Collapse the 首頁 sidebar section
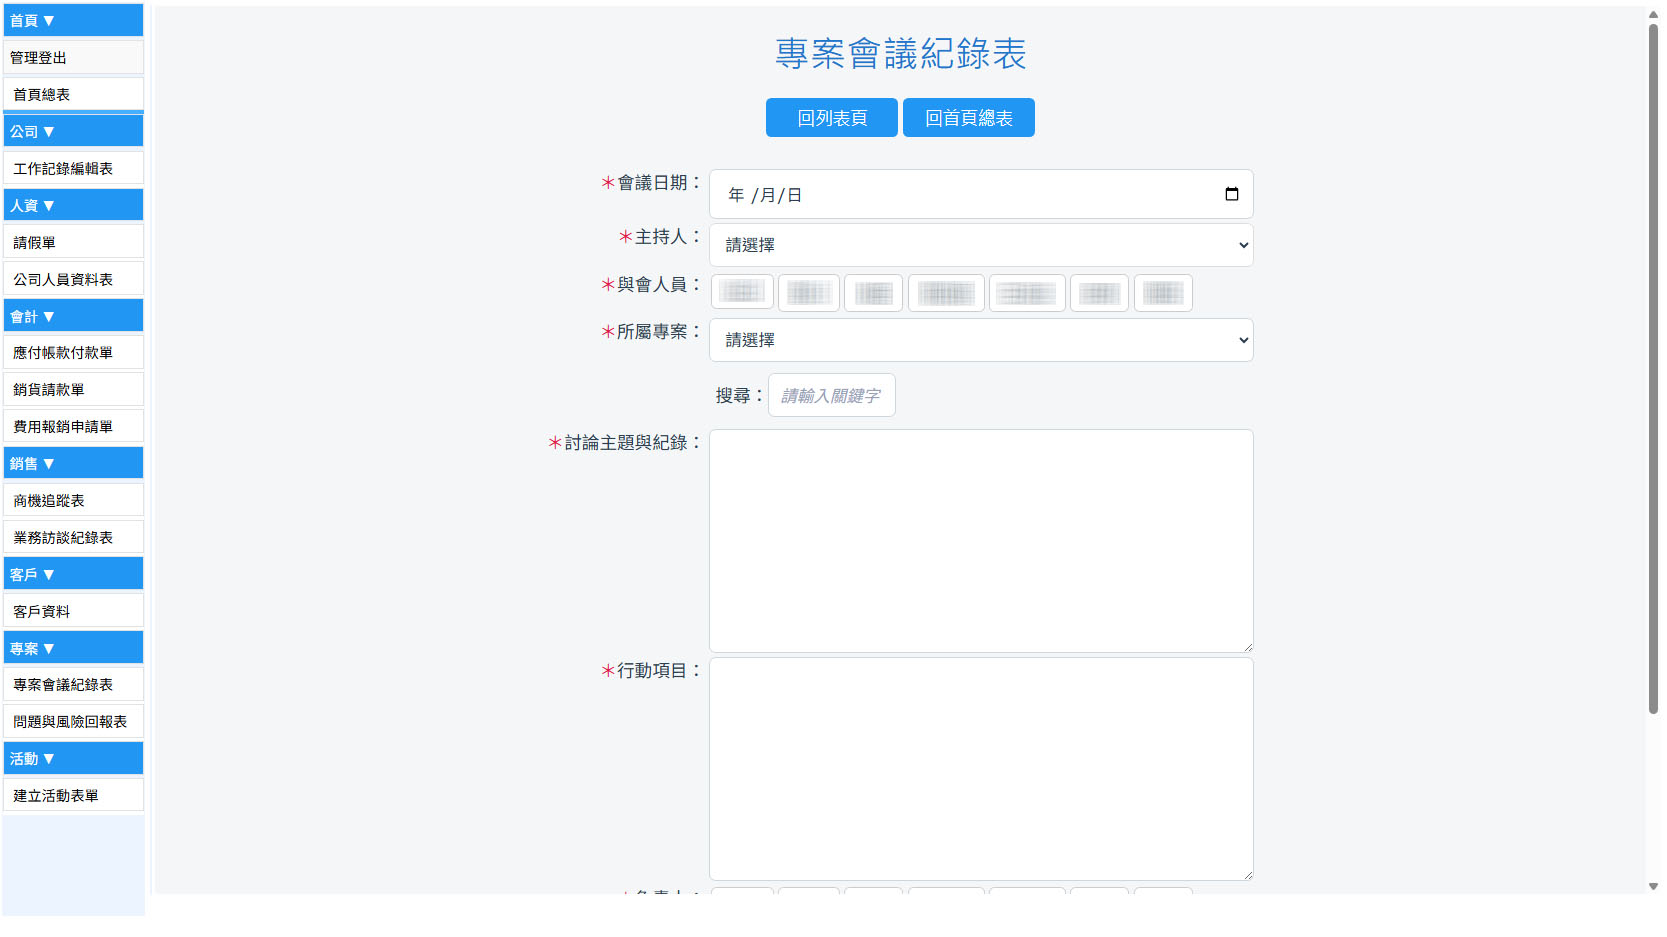 tap(73, 20)
